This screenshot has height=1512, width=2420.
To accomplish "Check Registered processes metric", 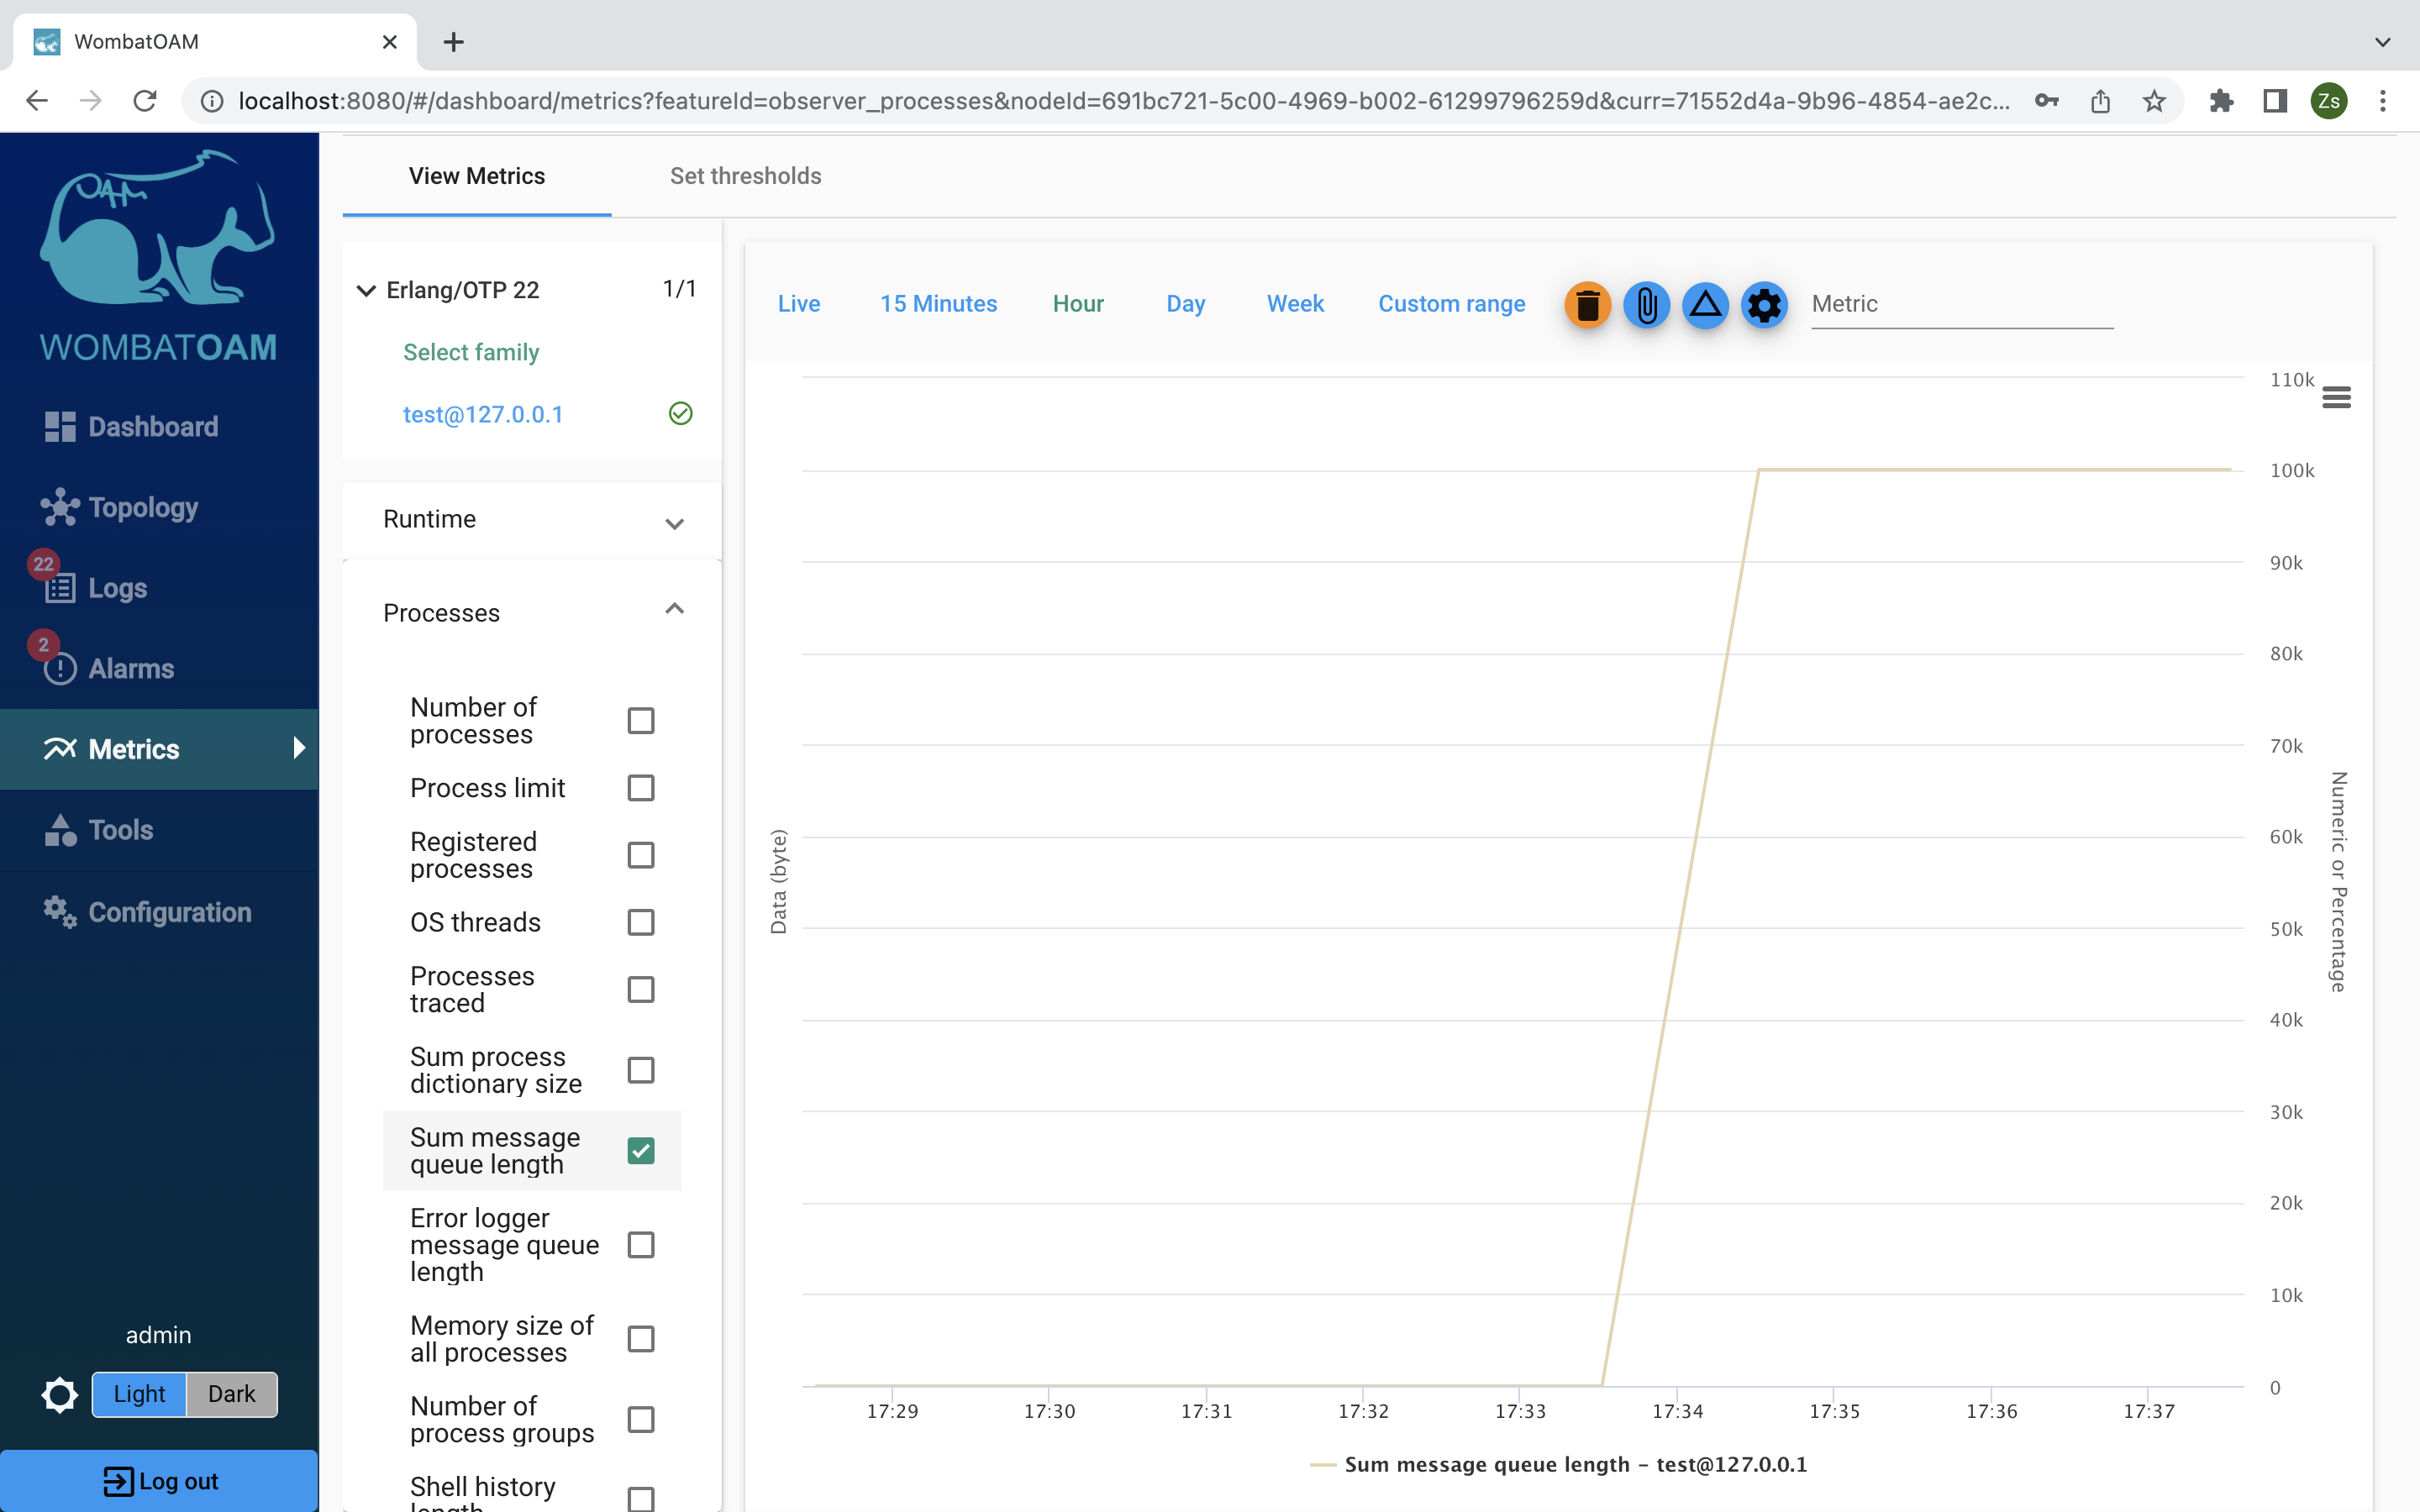I will point(640,855).
